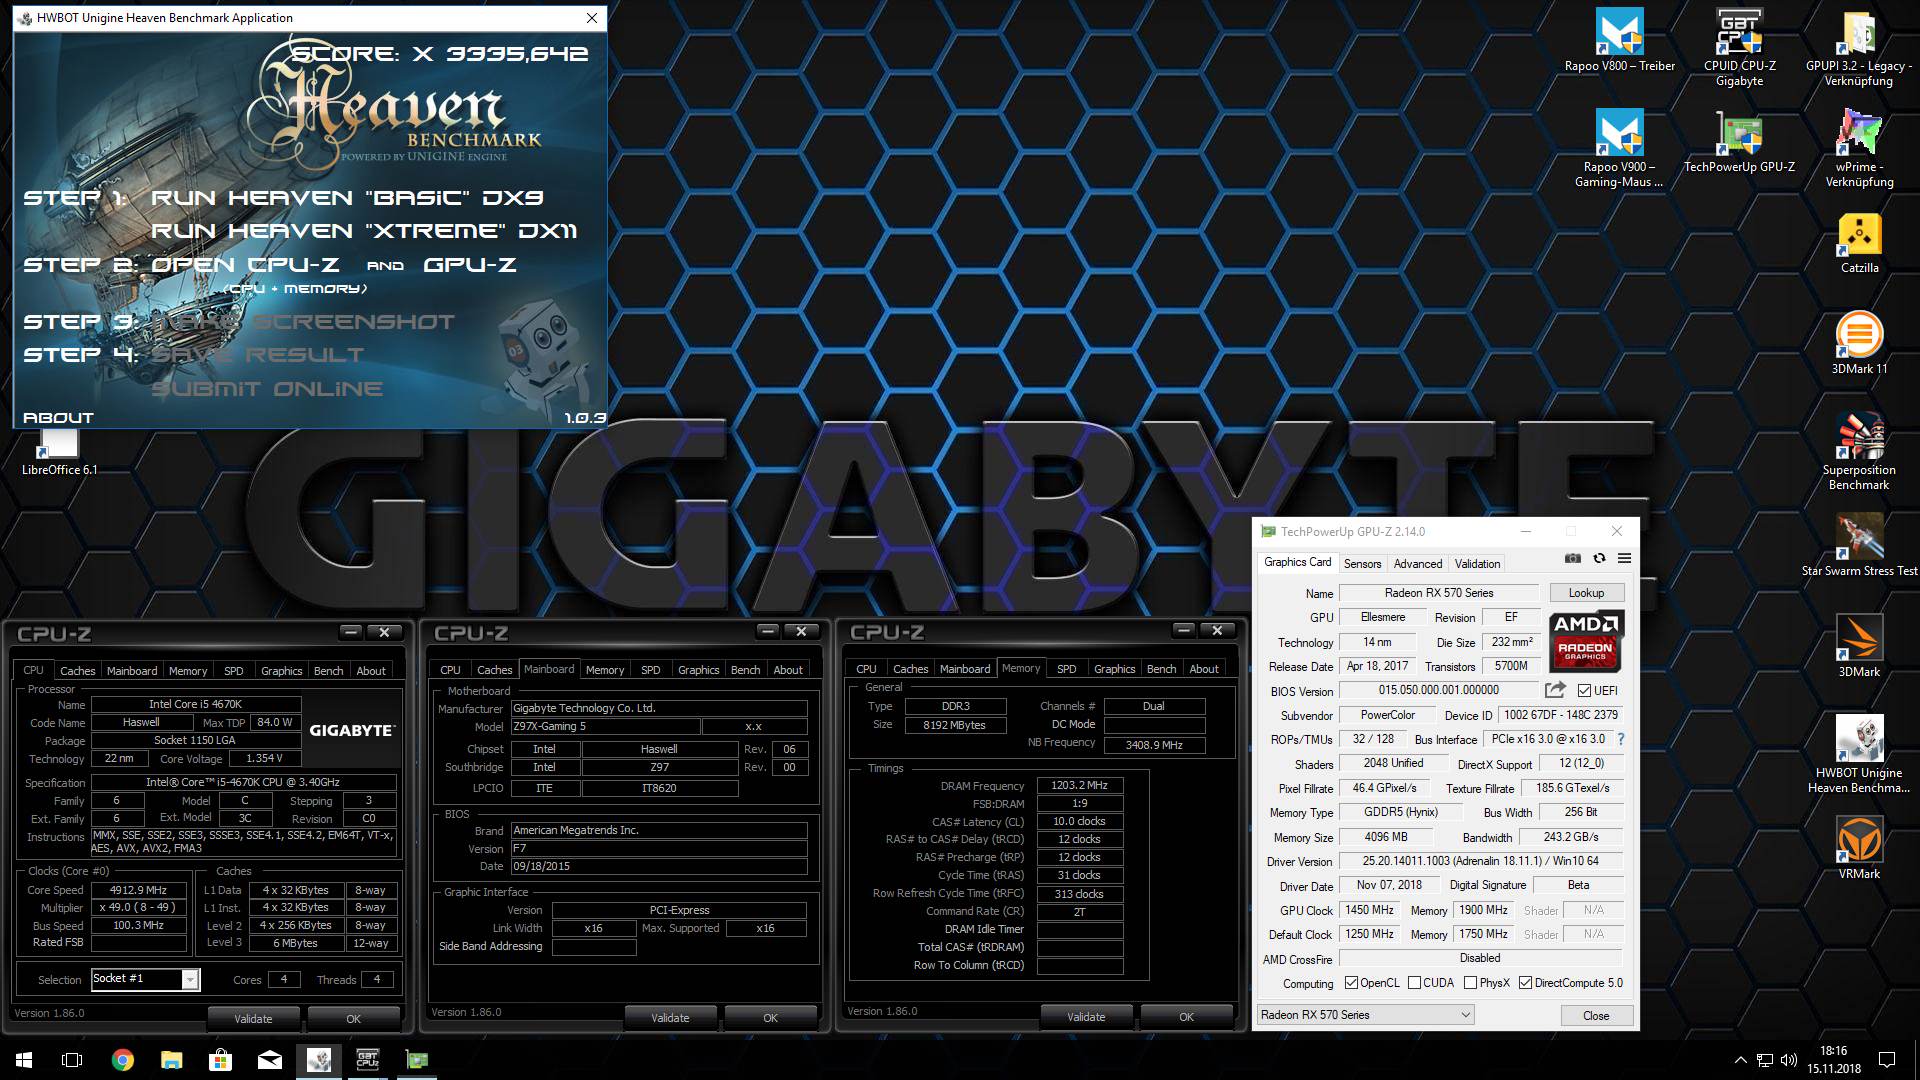Click the GPU-Z Name field Radeon RX 570
1920x1080 pixels.
[1439, 593]
